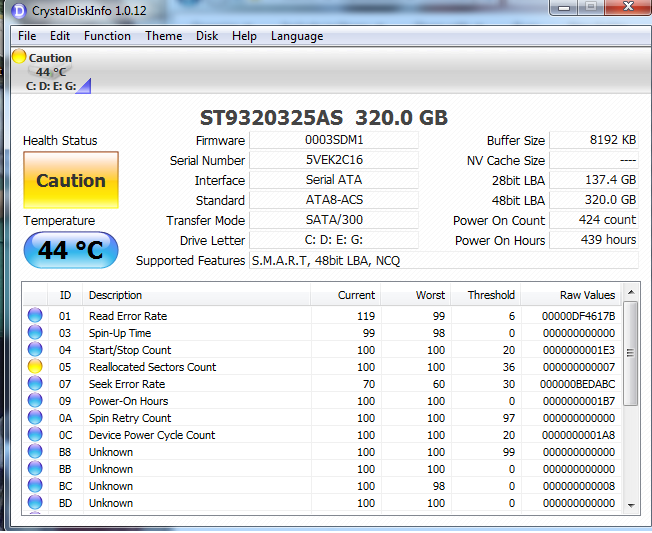Viewport: 652px width, 533px height.
Task: Click the status orb for attribute BB
Action: point(35,469)
